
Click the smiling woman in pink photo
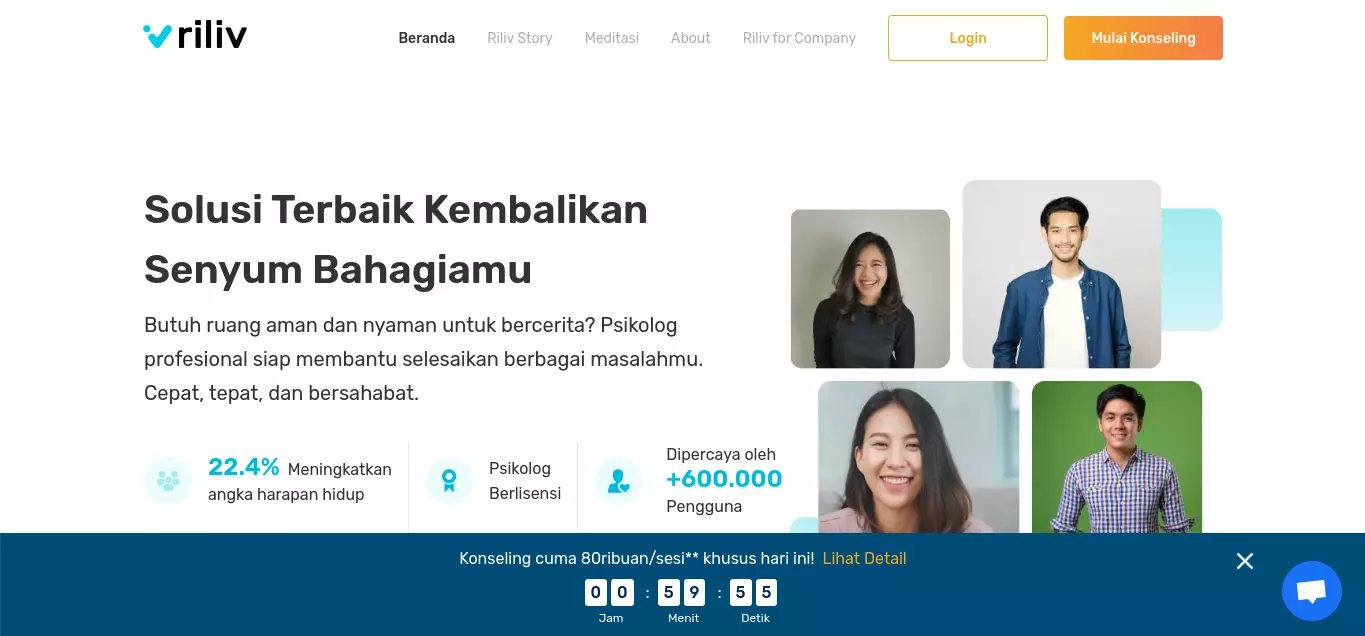coord(919,457)
